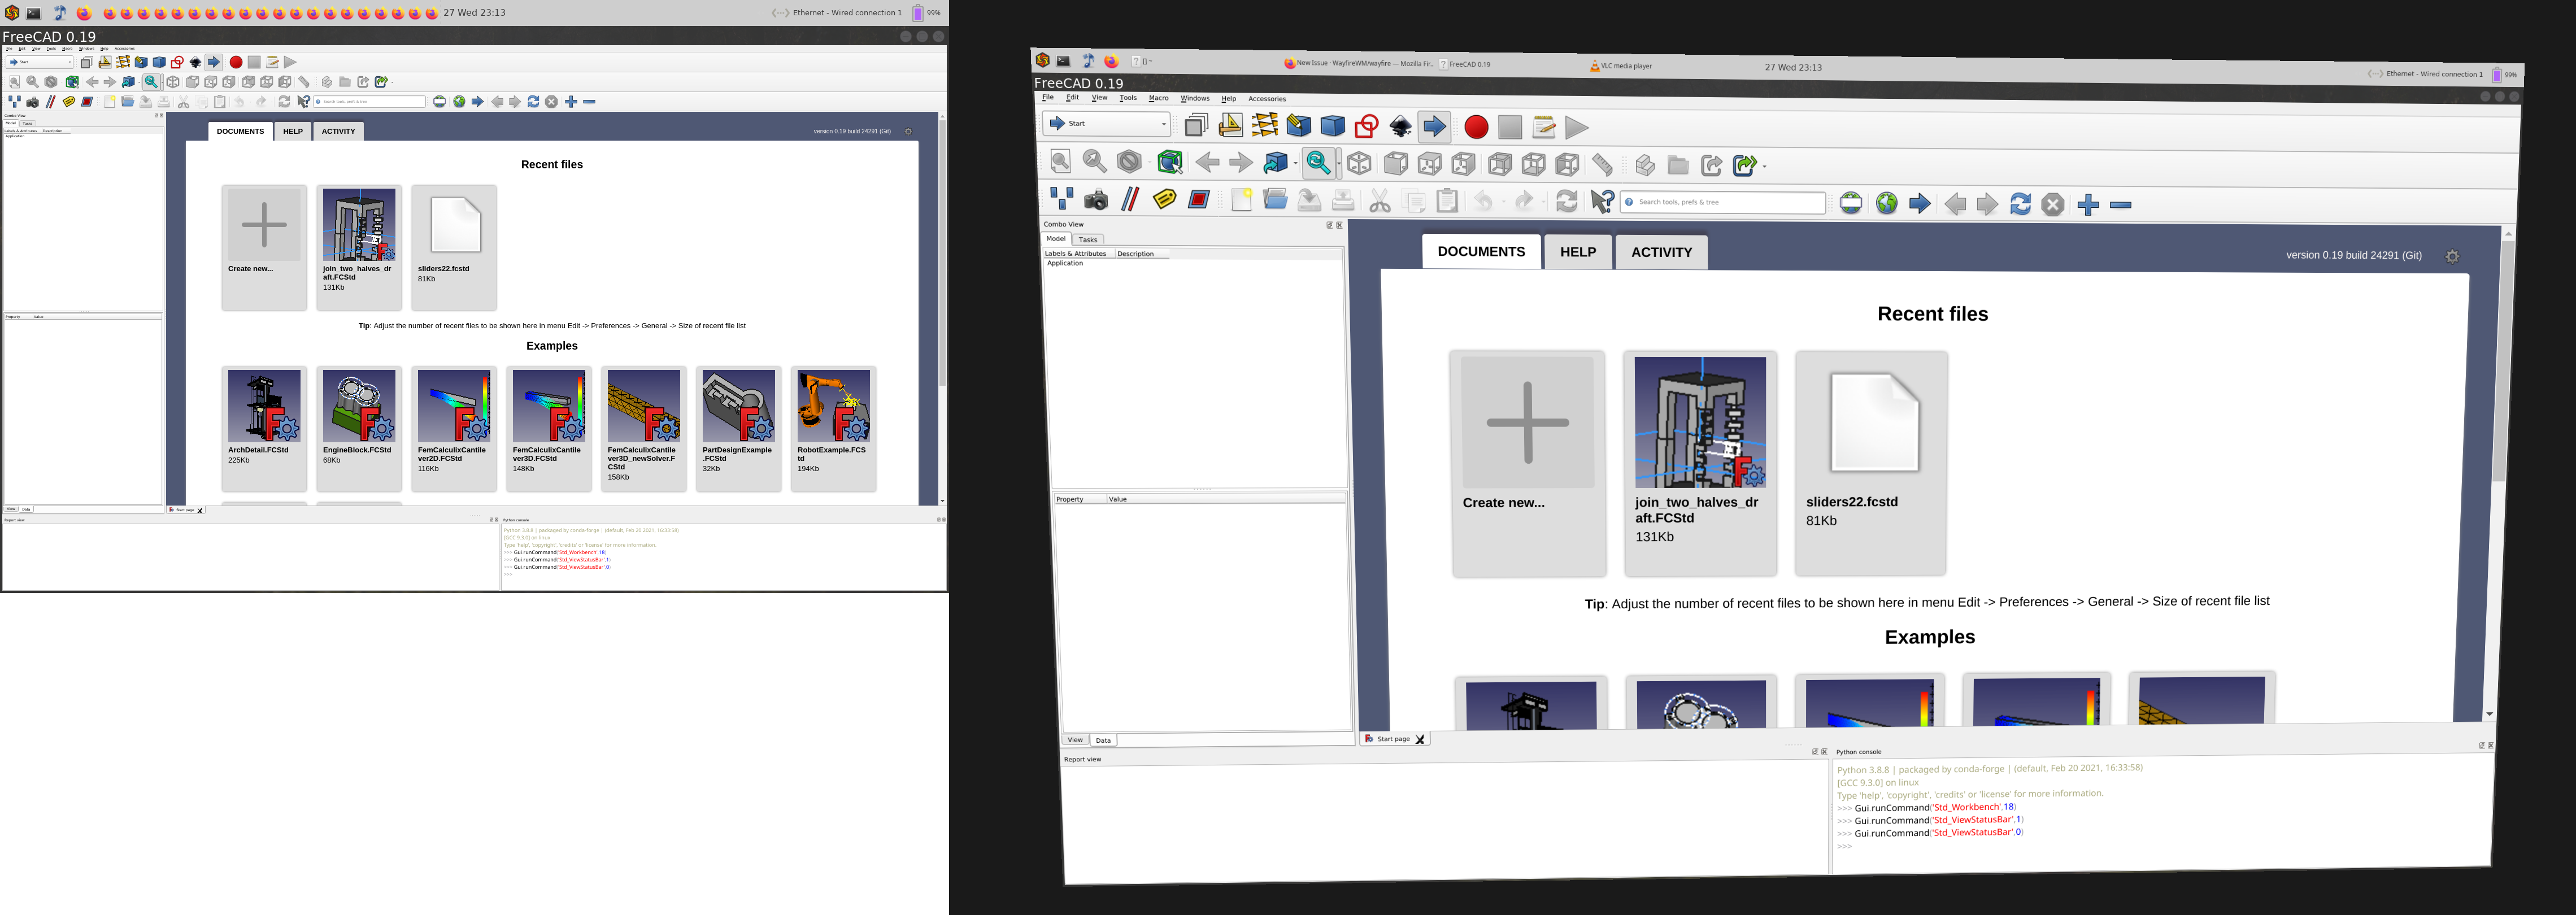Click Part Design workbench icon in large view
Screen dimensions: 2576x915
tap(1298, 125)
